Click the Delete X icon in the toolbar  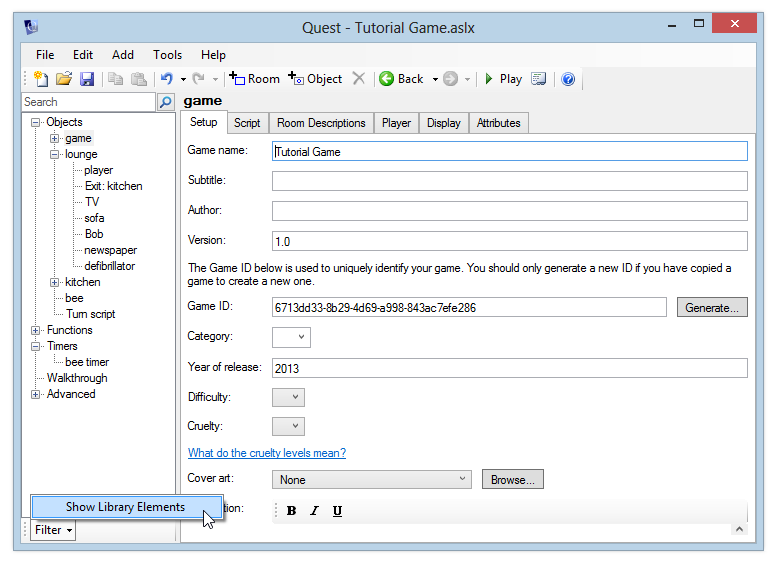pos(359,79)
